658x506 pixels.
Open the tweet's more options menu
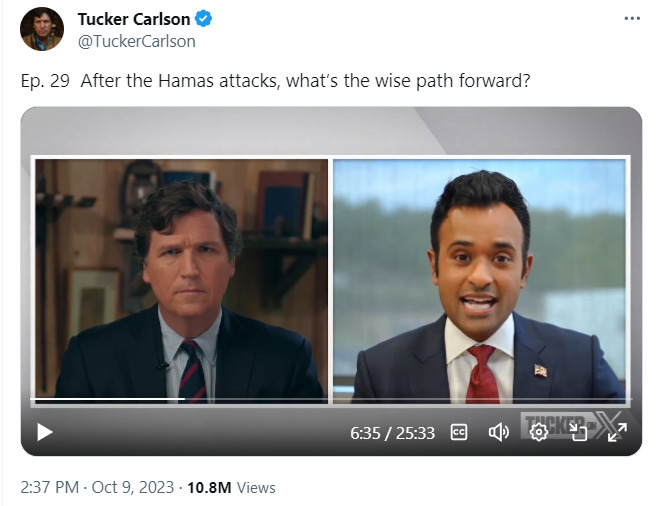pos(630,19)
